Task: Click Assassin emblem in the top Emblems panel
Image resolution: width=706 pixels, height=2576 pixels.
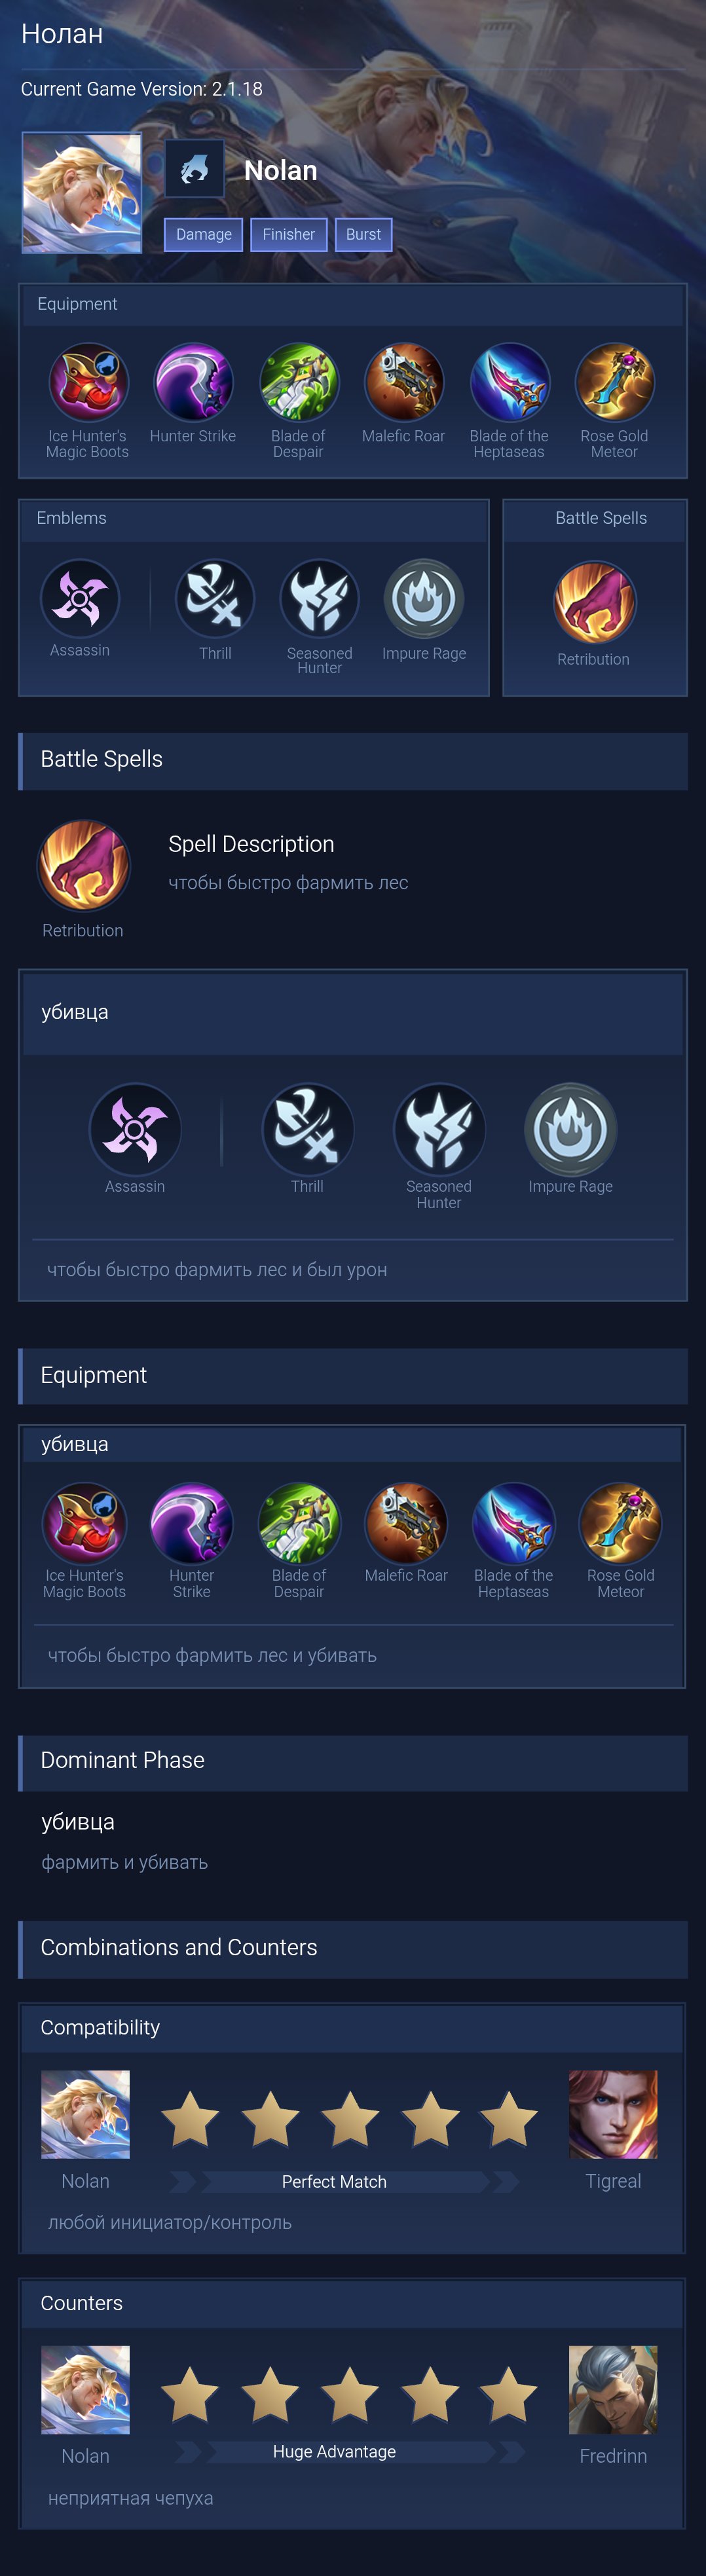Action: pos(80,598)
